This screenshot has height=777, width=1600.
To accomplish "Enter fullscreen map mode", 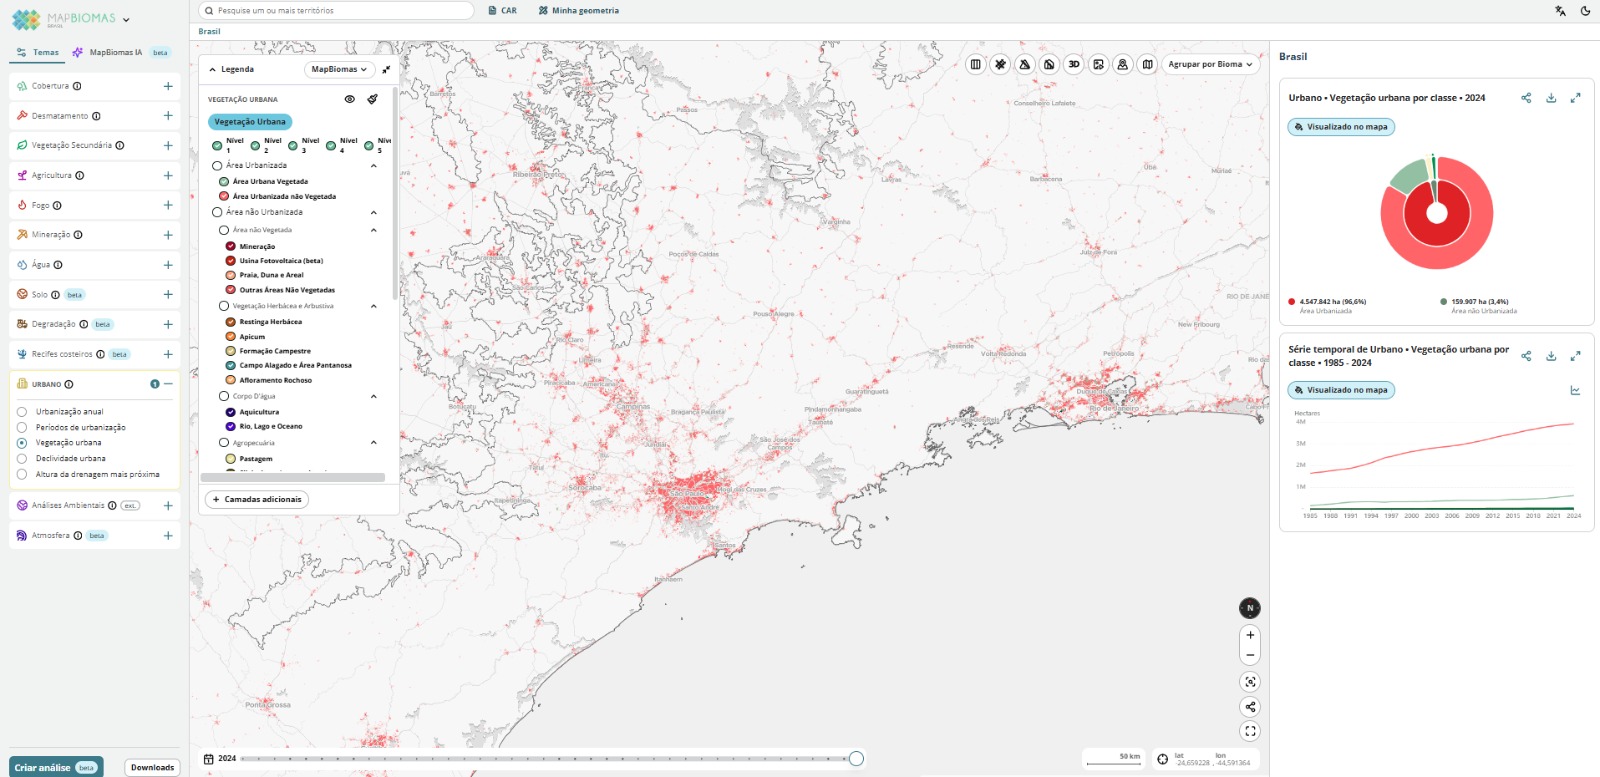I will tap(1249, 732).
